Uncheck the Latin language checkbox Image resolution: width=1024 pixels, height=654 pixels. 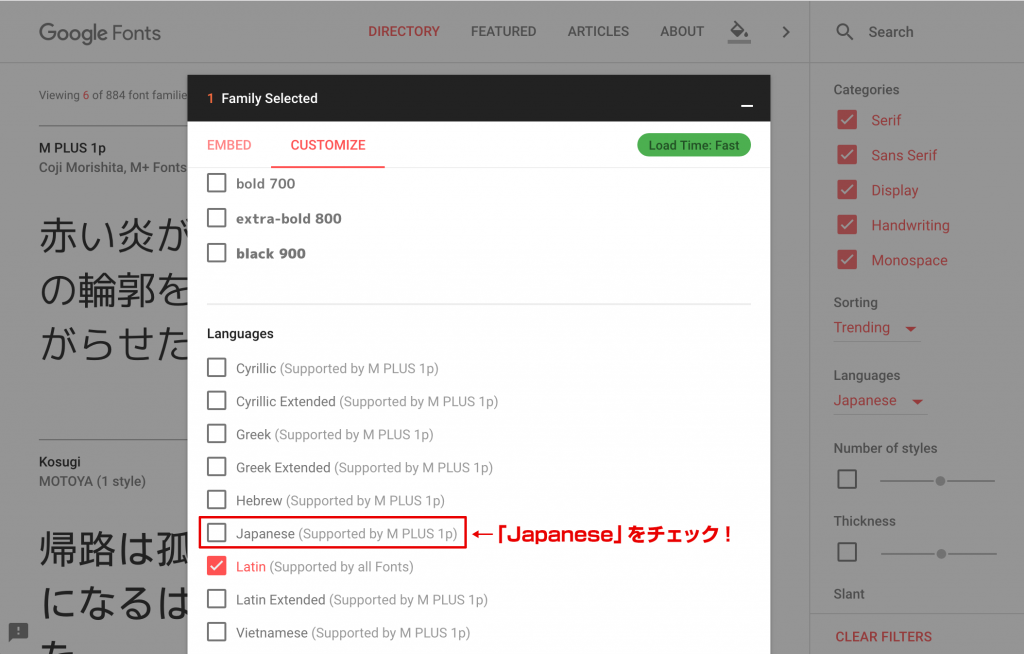click(216, 566)
